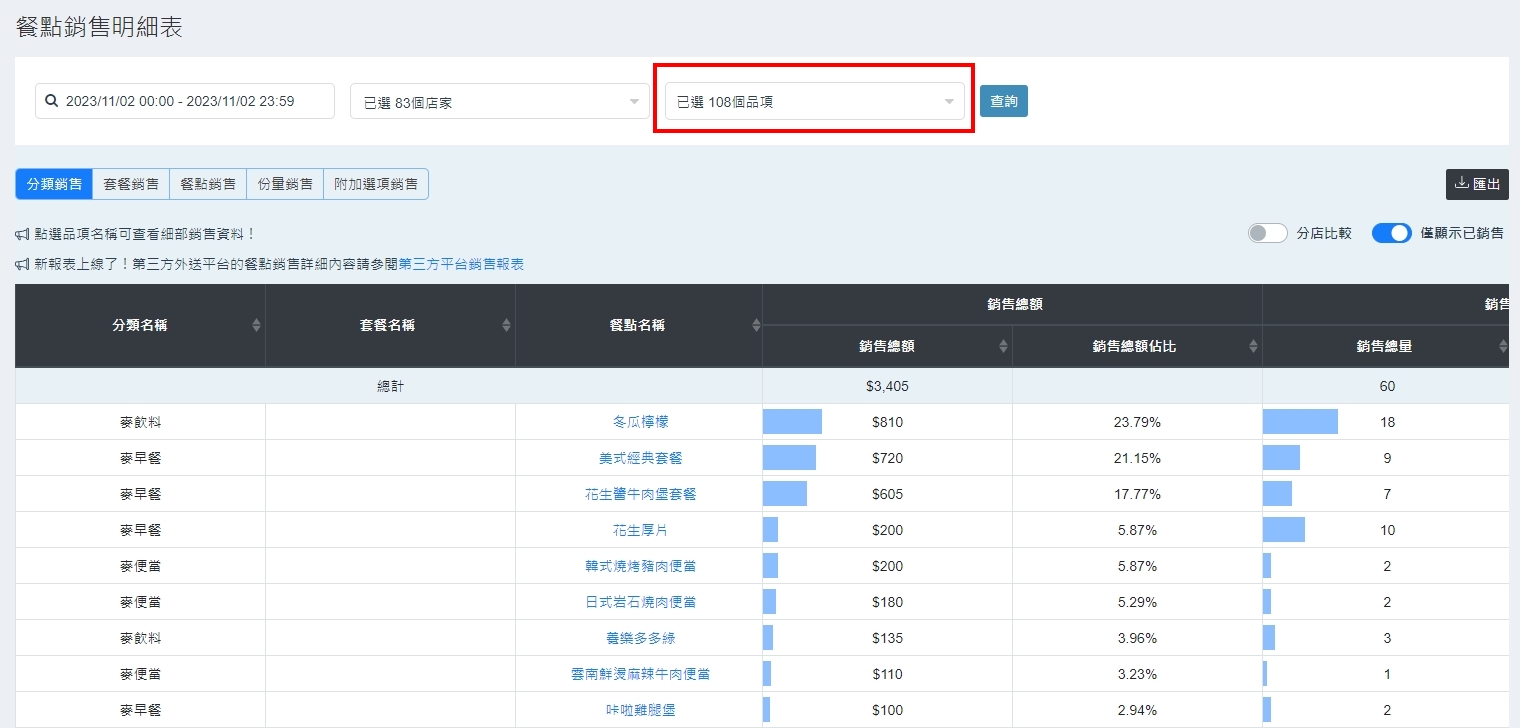Enable the 分店比較 toggle switch
The height and width of the screenshot is (728, 1520).
pos(1267,233)
